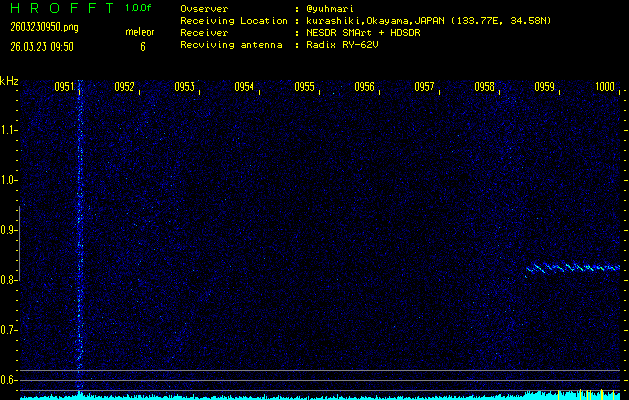
Task: Select the file name 2603230950.png
Action: (45, 27)
